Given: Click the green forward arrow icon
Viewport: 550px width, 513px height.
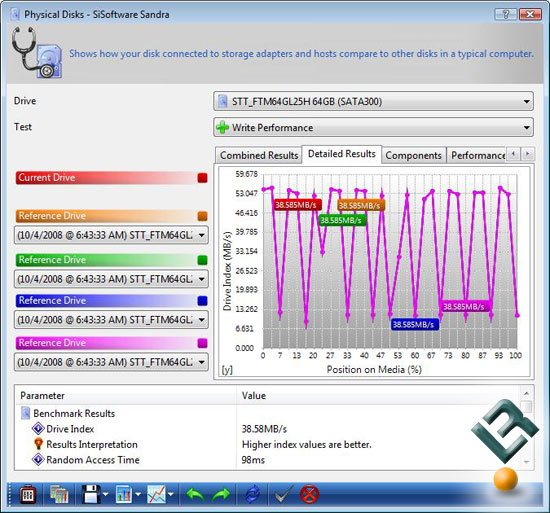Looking at the screenshot, I should (x=221, y=495).
